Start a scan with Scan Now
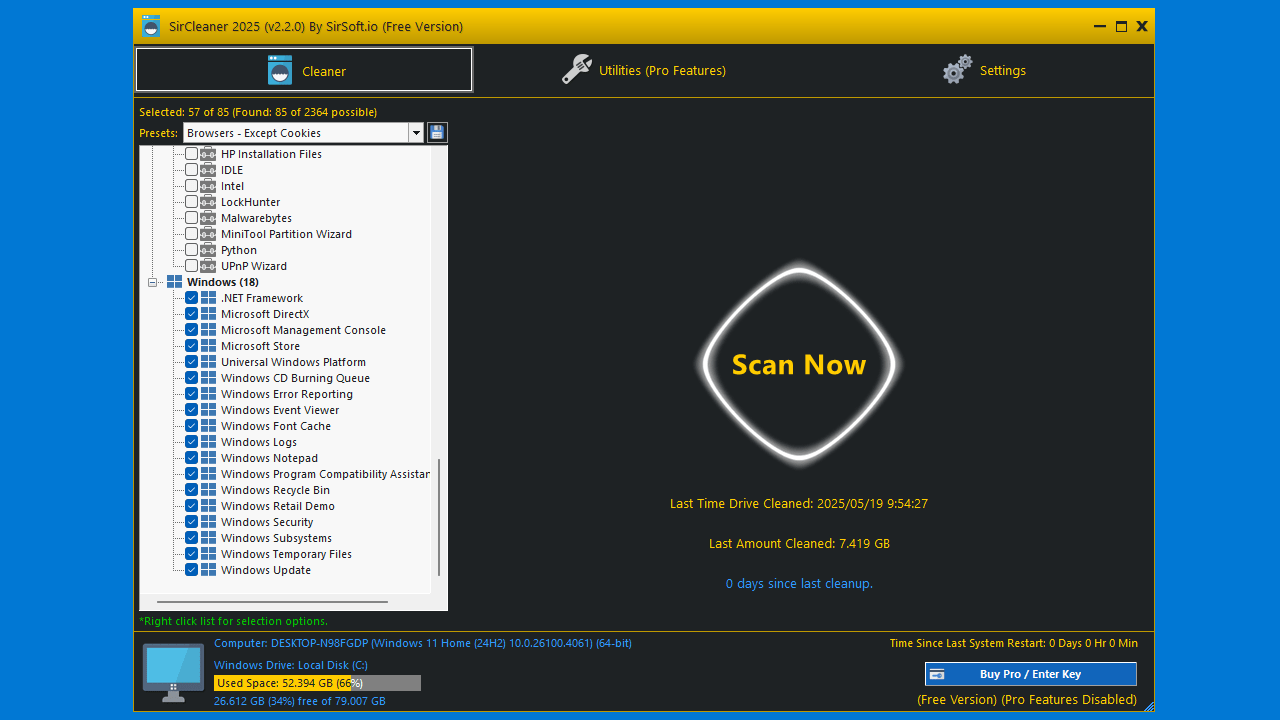Viewport: 1280px width, 720px height. [x=799, y=365]
